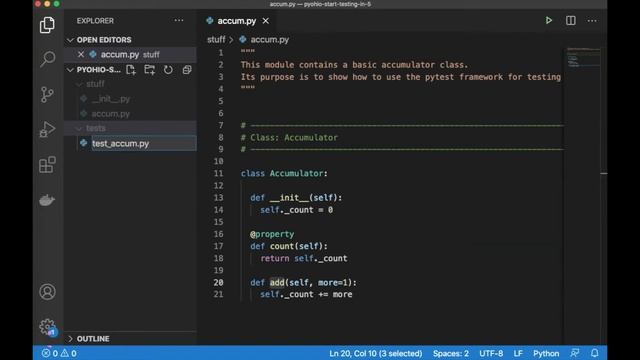640x360 pixels.
Task: Close the accum.py editor tab
Action: 266,21
